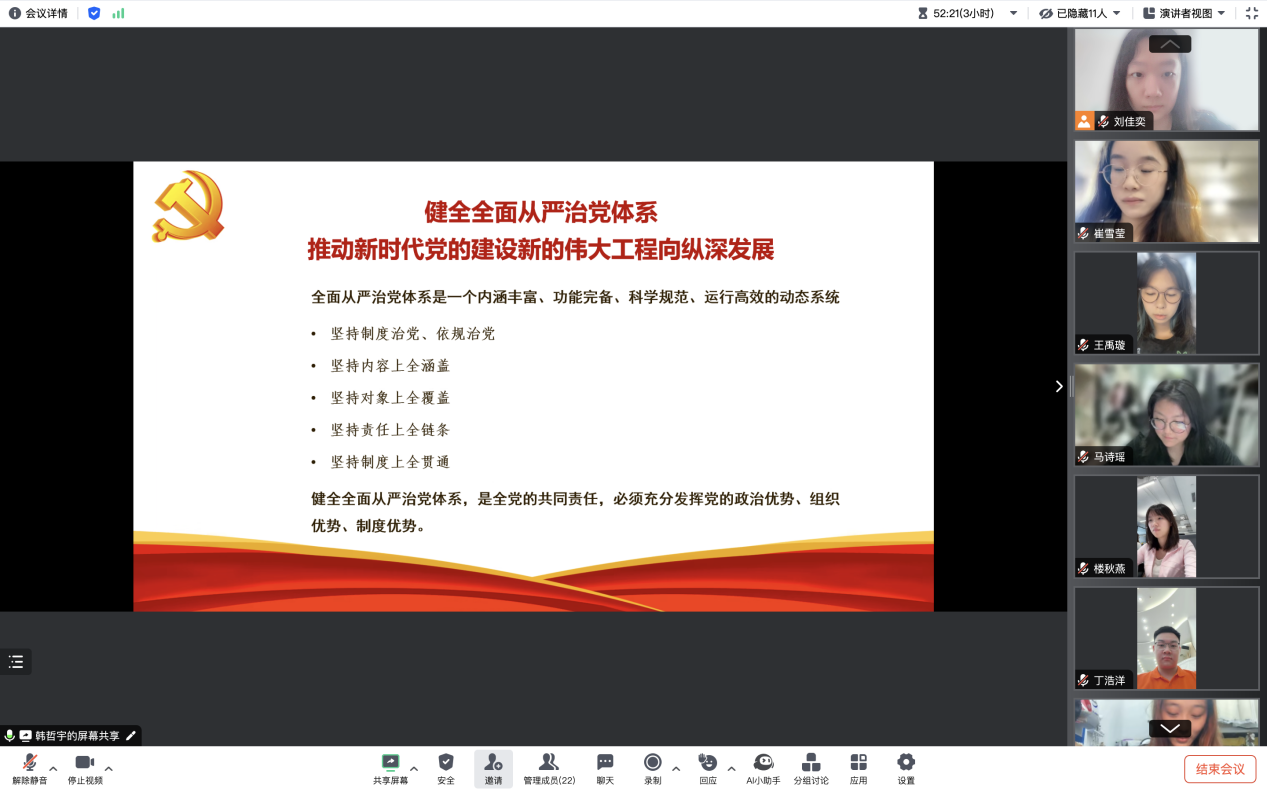This screenshot has height=792, width=1267.
Task: Start recording with 录制 button
Action: pyautogui.click(x=652, y=768)
